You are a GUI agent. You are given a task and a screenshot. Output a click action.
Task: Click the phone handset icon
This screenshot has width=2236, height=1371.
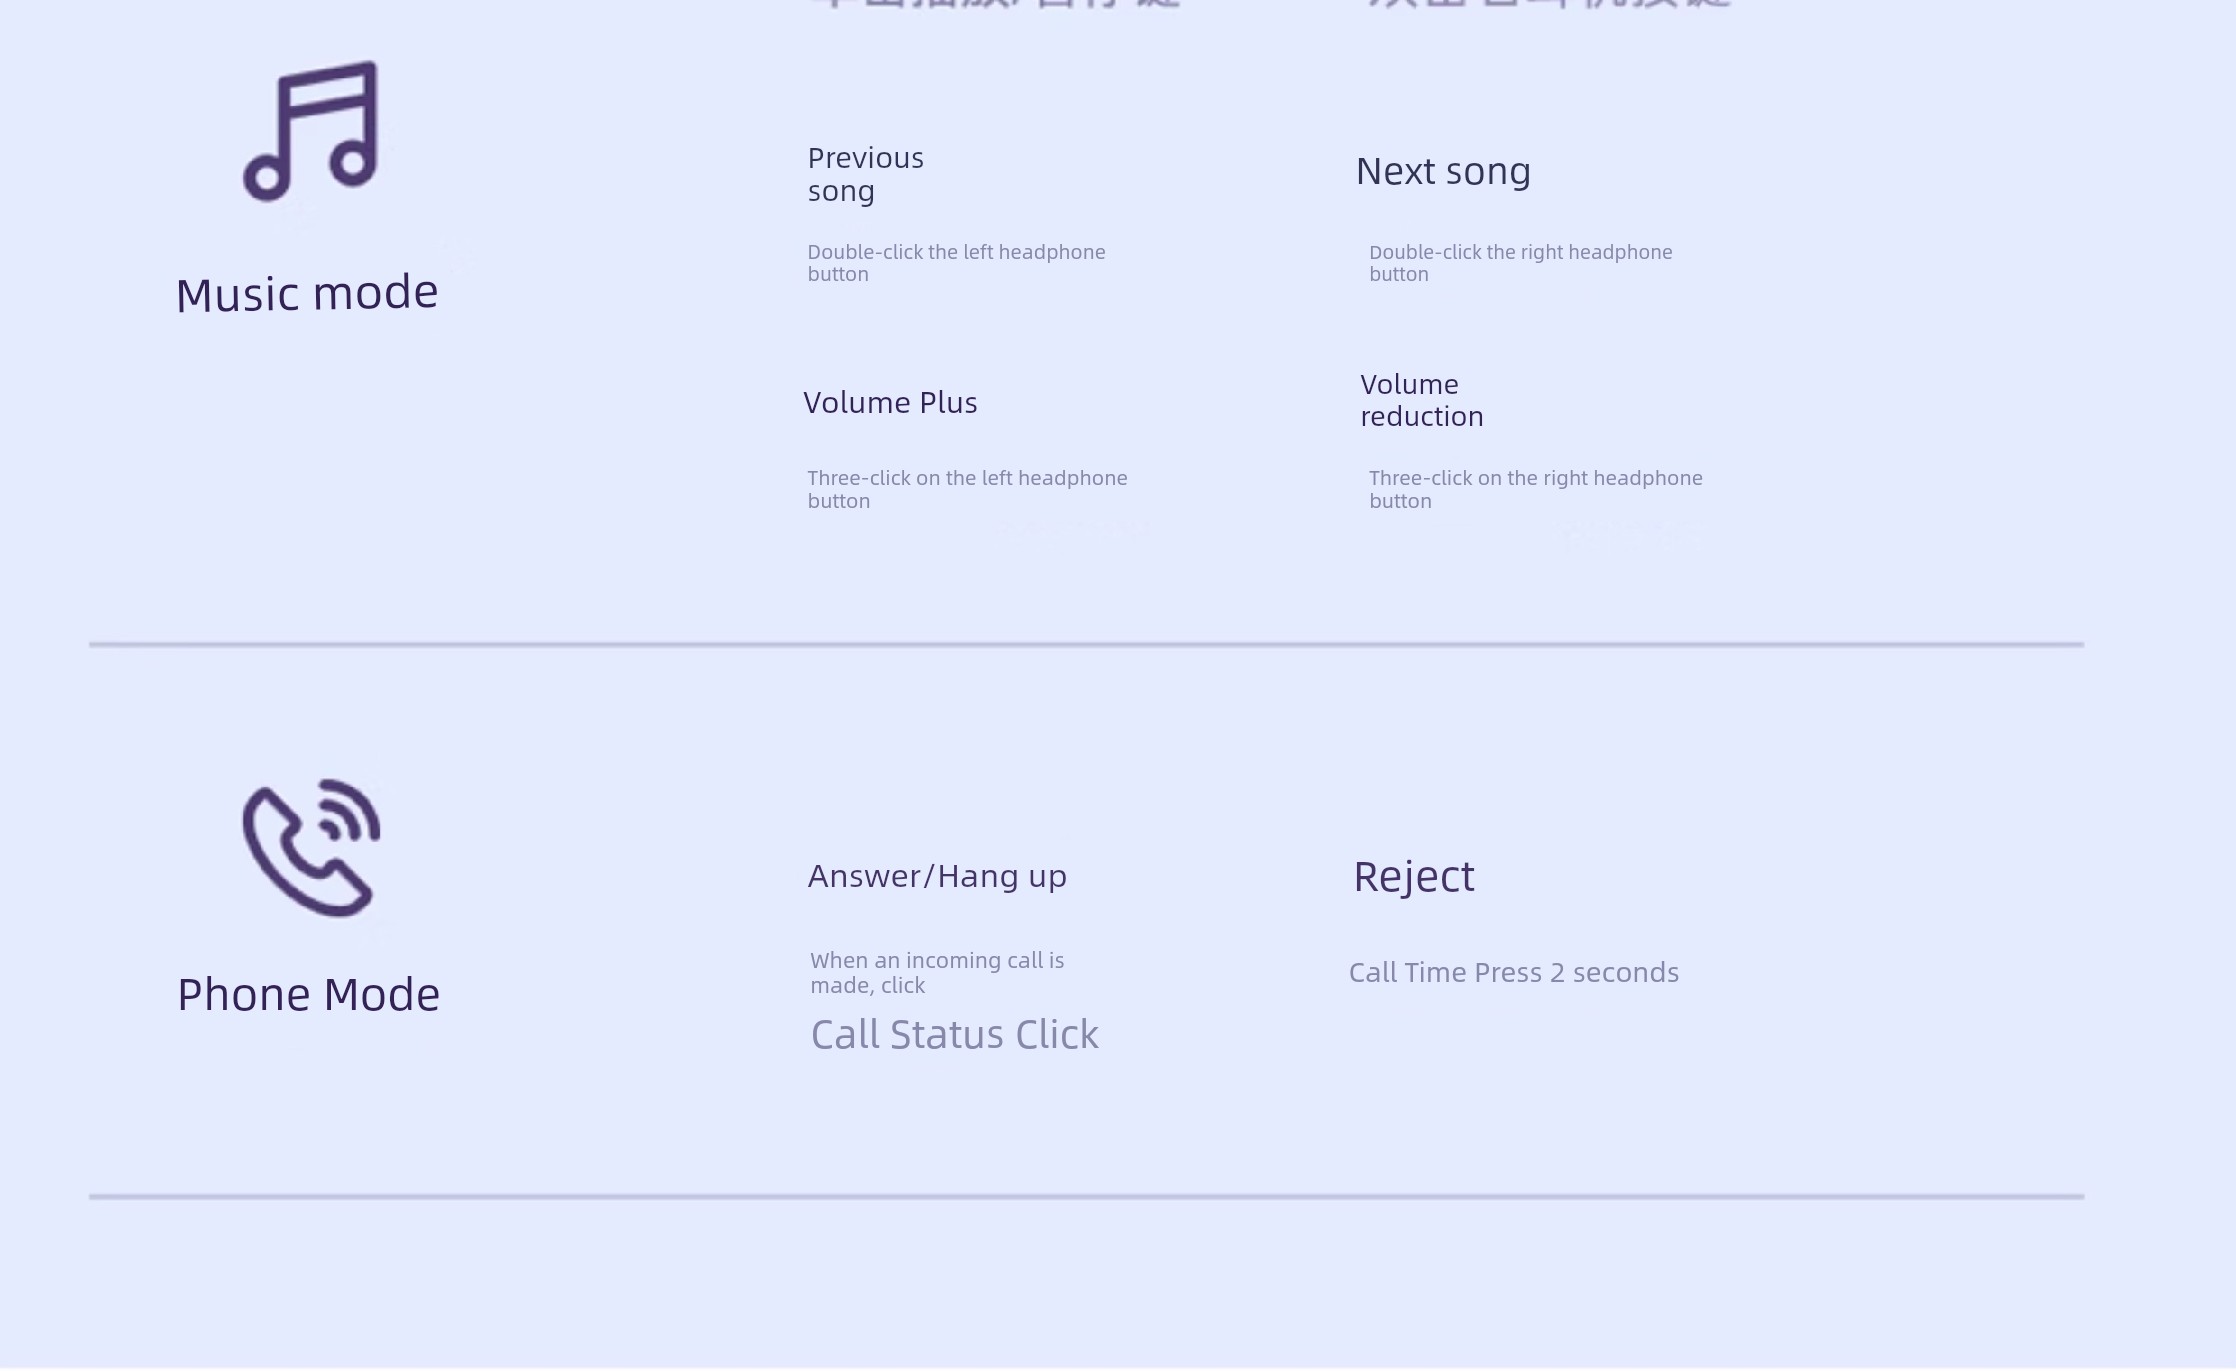tap(311, 848)
